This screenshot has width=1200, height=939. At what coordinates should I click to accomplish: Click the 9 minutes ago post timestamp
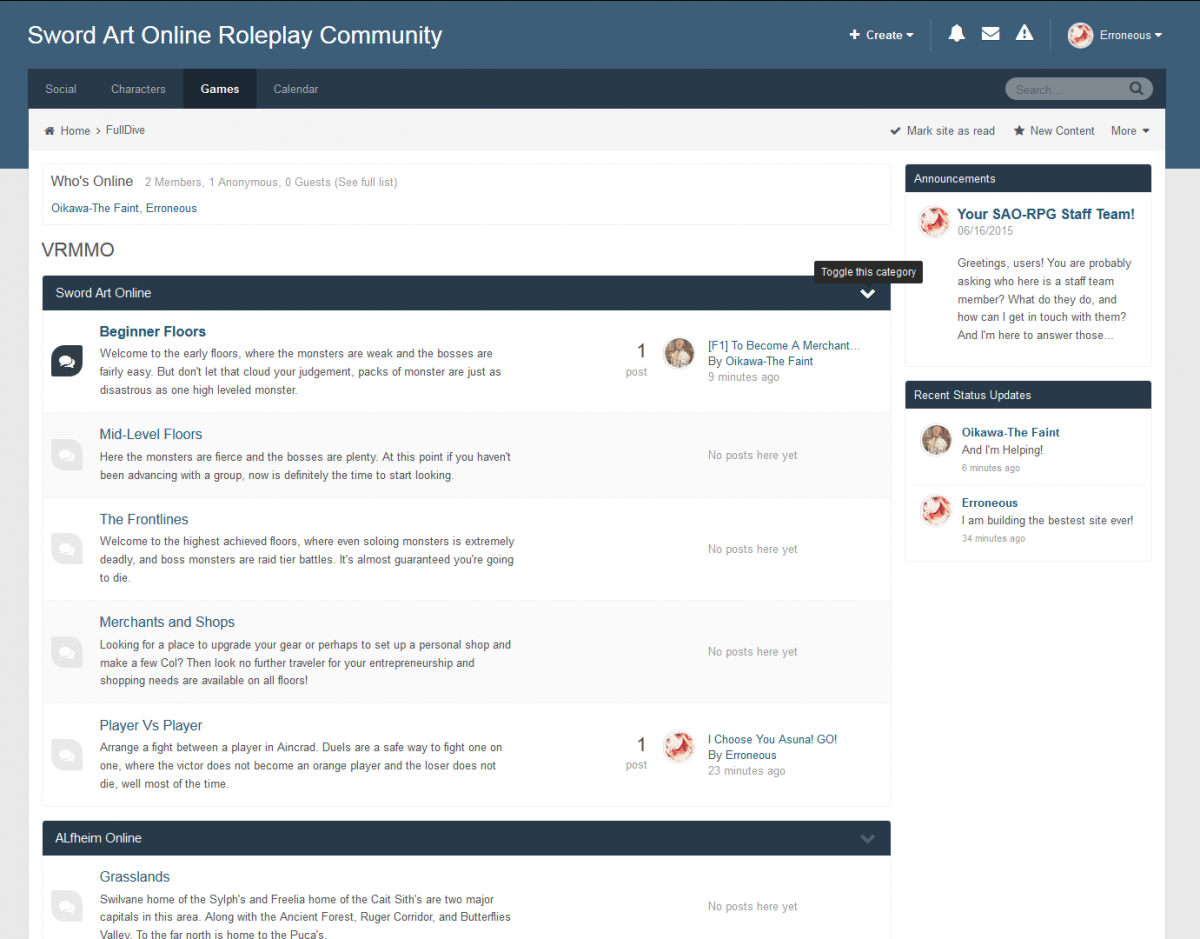(743, 377)
